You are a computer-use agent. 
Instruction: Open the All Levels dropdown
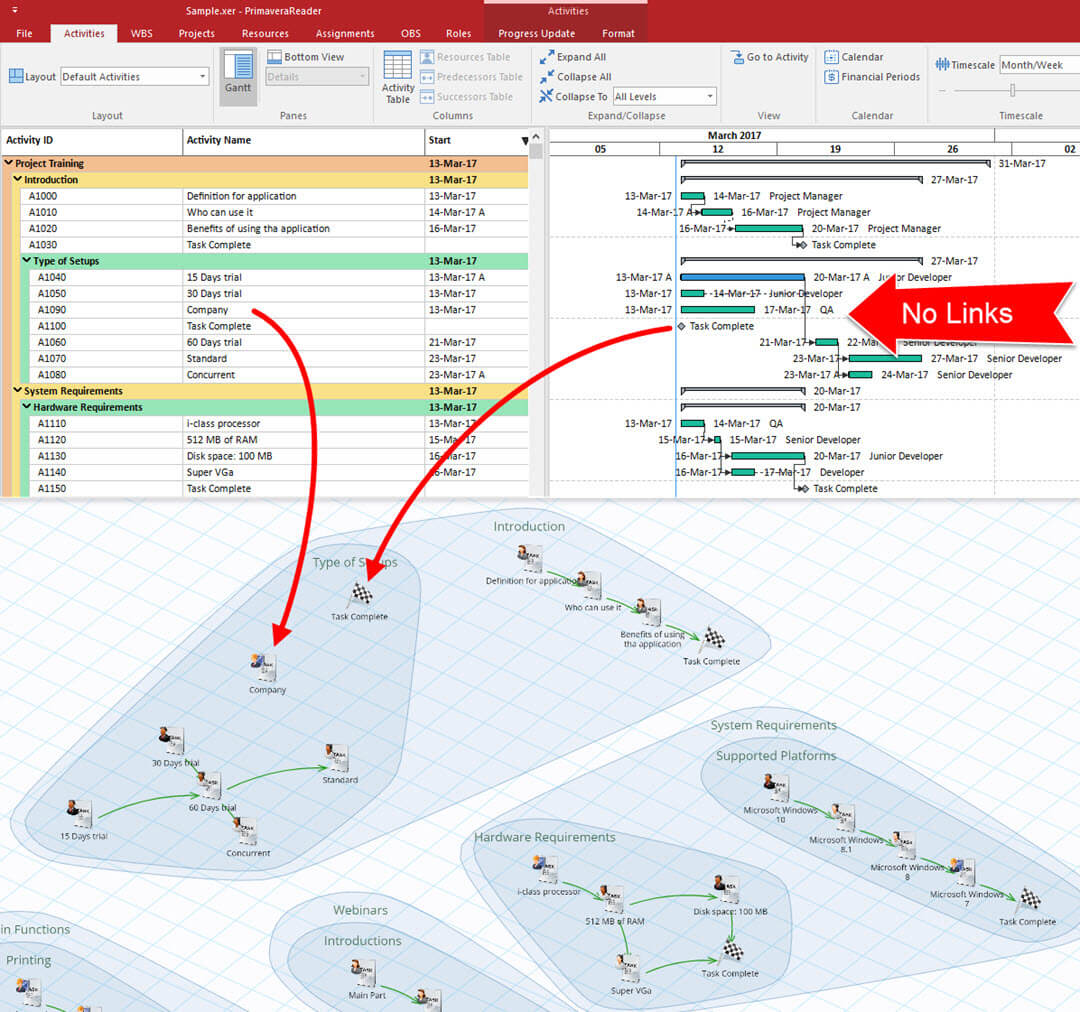664,97
